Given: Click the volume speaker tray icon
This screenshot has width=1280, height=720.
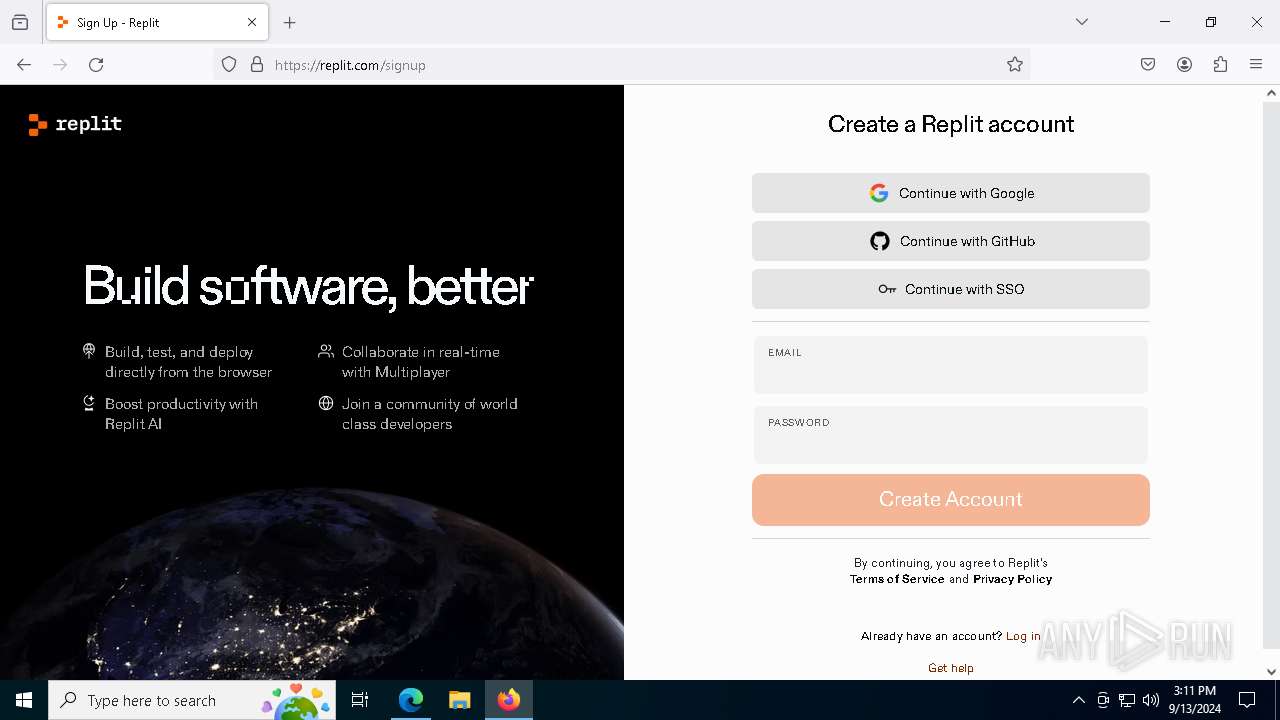Looking at the screenshot, I should tap(1151, 700).
